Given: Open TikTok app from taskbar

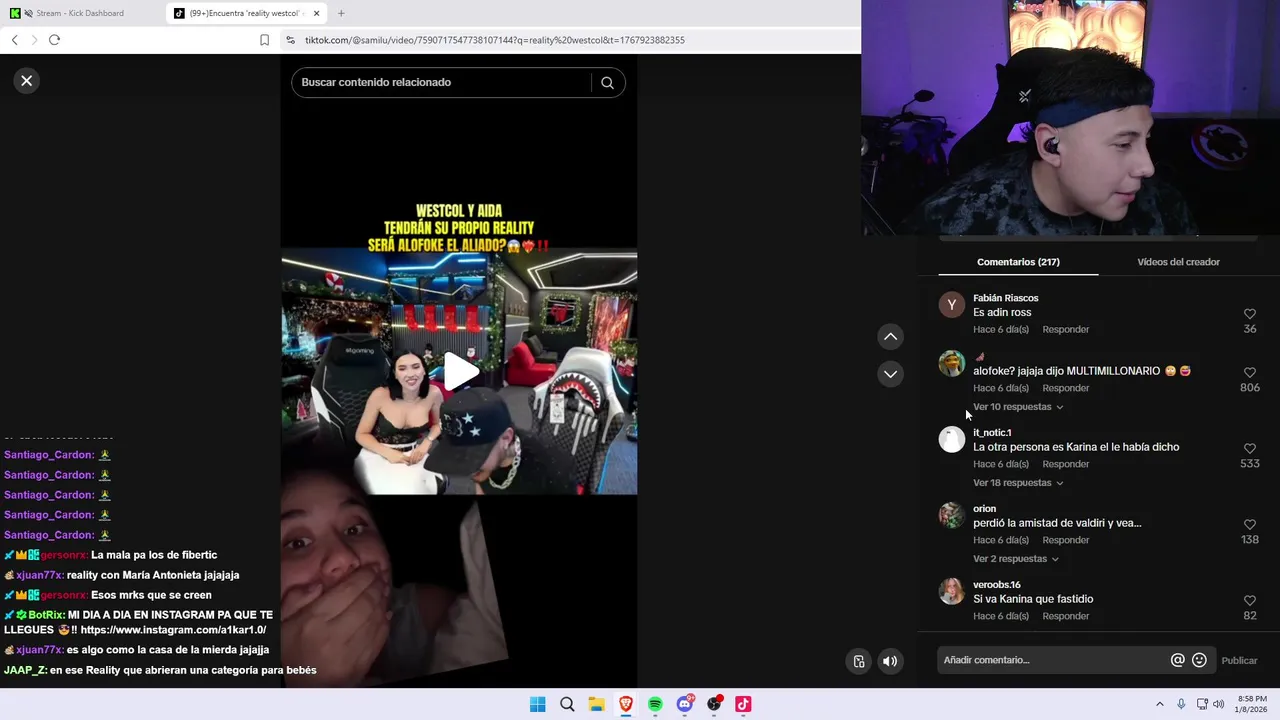Looking at the screenshot, I should (743, 704).
